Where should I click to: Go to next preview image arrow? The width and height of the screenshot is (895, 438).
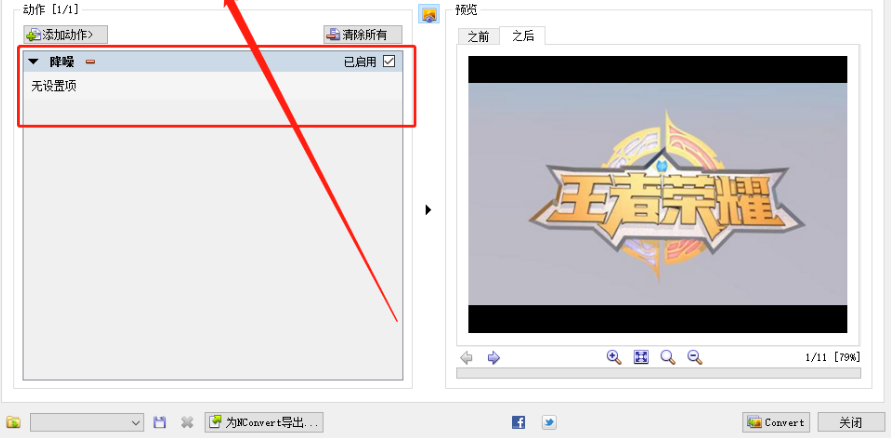494,358
